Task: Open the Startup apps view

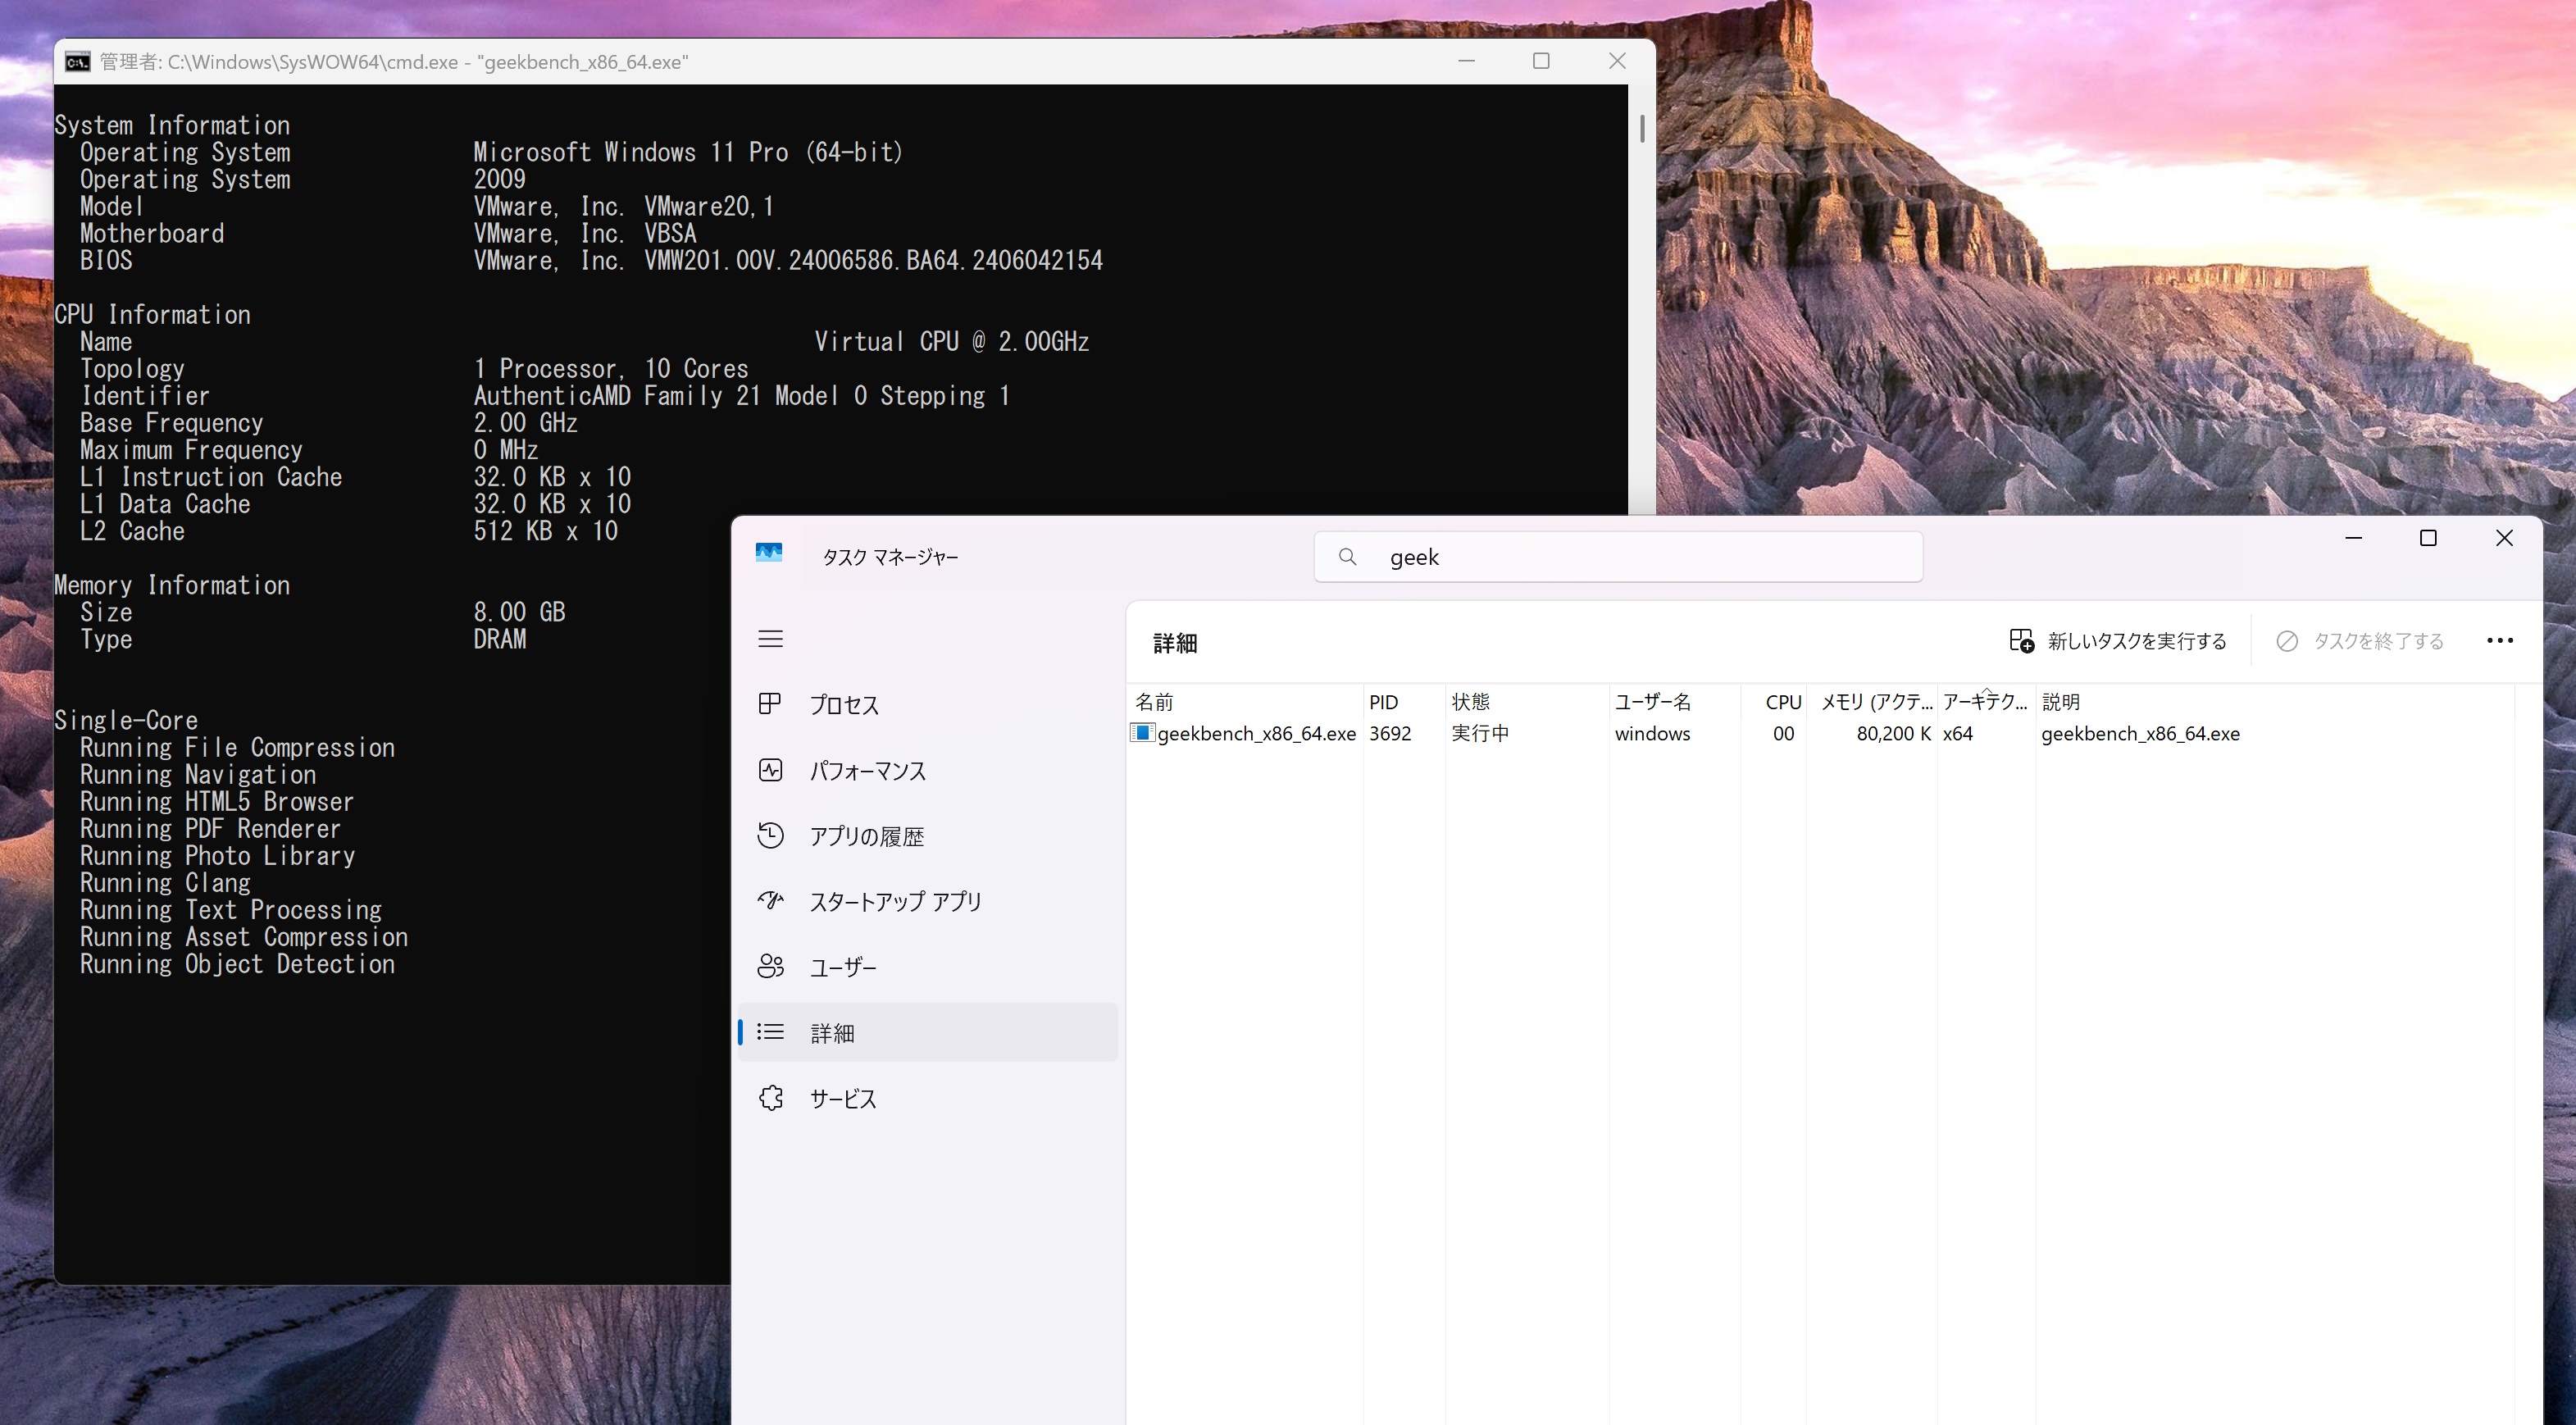Action: [x=895, y=900]
